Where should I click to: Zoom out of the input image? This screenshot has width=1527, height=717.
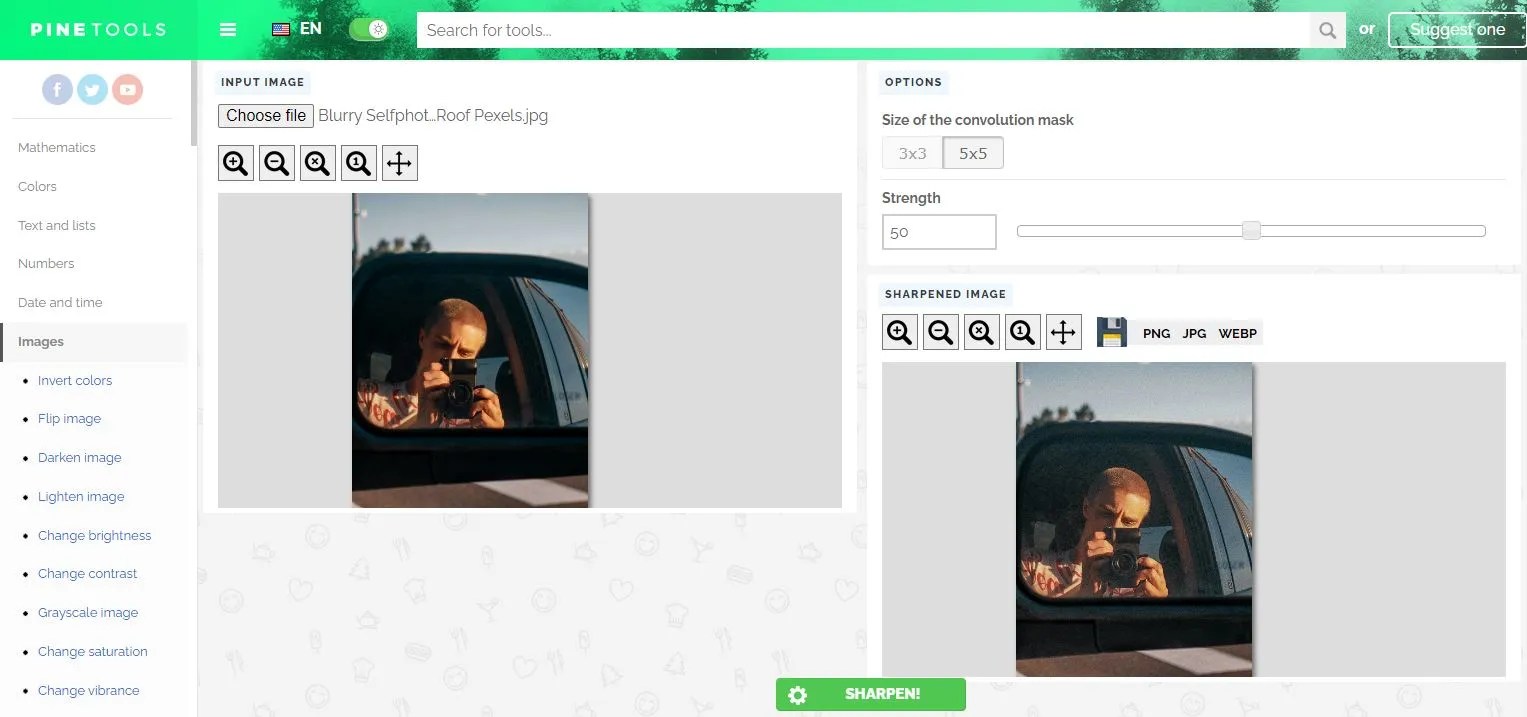click(x=276, y=162)
